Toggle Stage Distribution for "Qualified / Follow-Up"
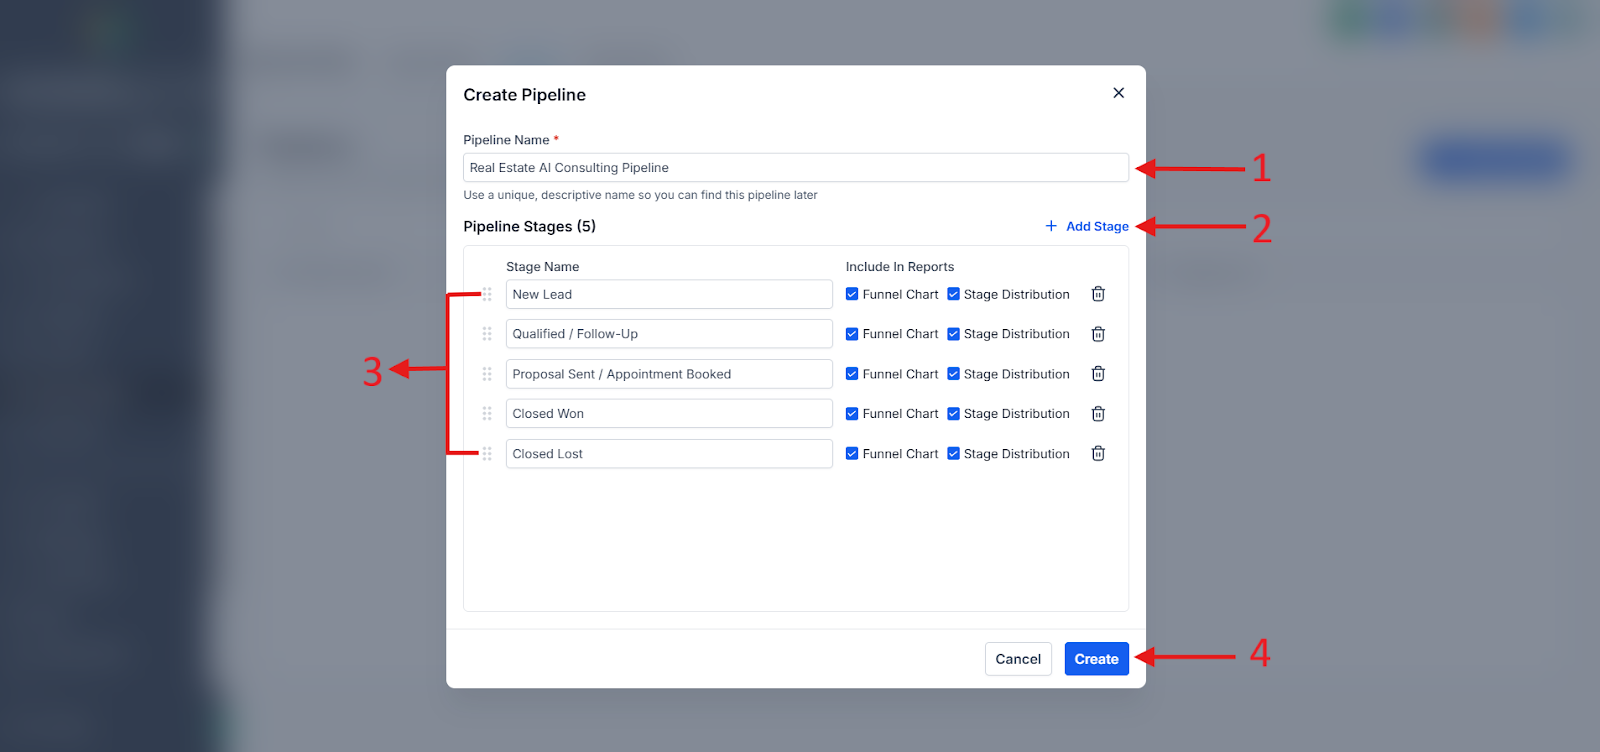This screenshot has width=1600, height=752. 952,333
